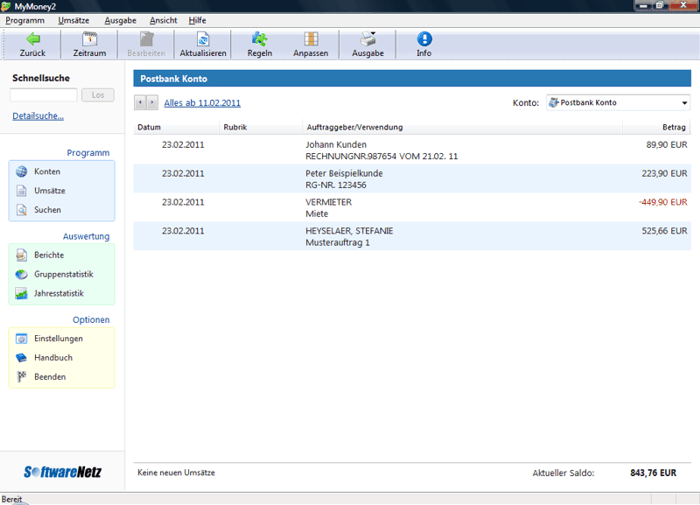
Task: Click the amount 525,66 EUR
Action: click(664, 231)
